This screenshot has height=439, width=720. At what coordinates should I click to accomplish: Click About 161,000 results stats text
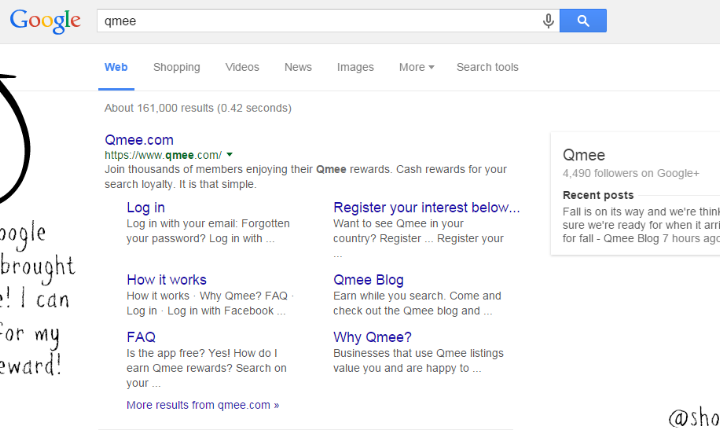click(x=198, y=108)
